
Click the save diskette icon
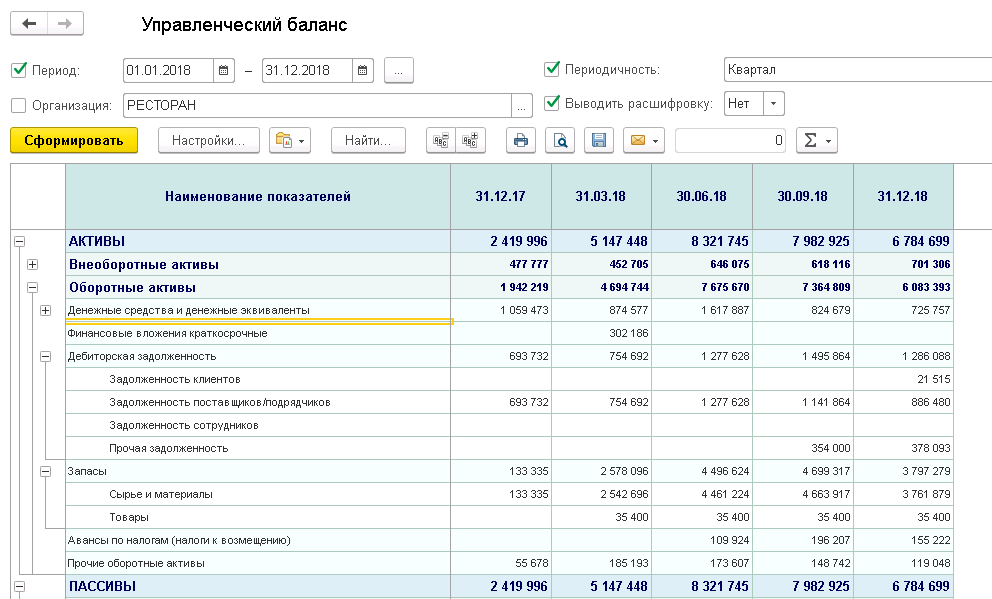599,141
